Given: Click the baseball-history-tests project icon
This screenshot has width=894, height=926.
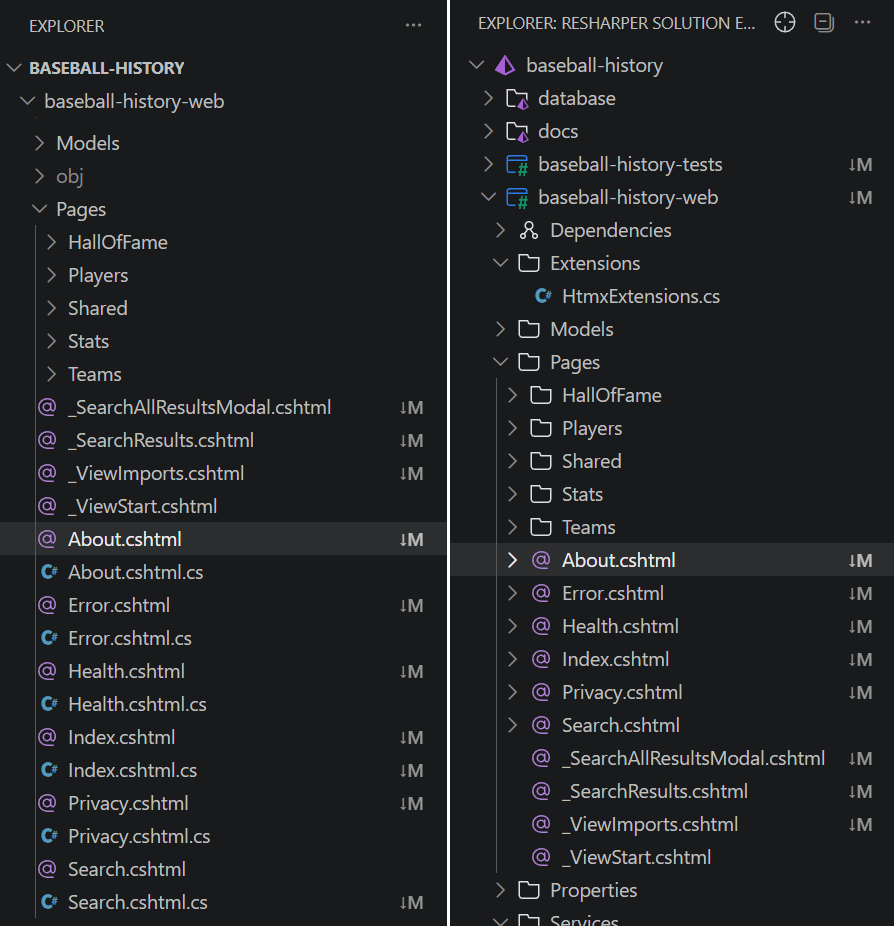Looking at the screenshot, I should (517, 165).
